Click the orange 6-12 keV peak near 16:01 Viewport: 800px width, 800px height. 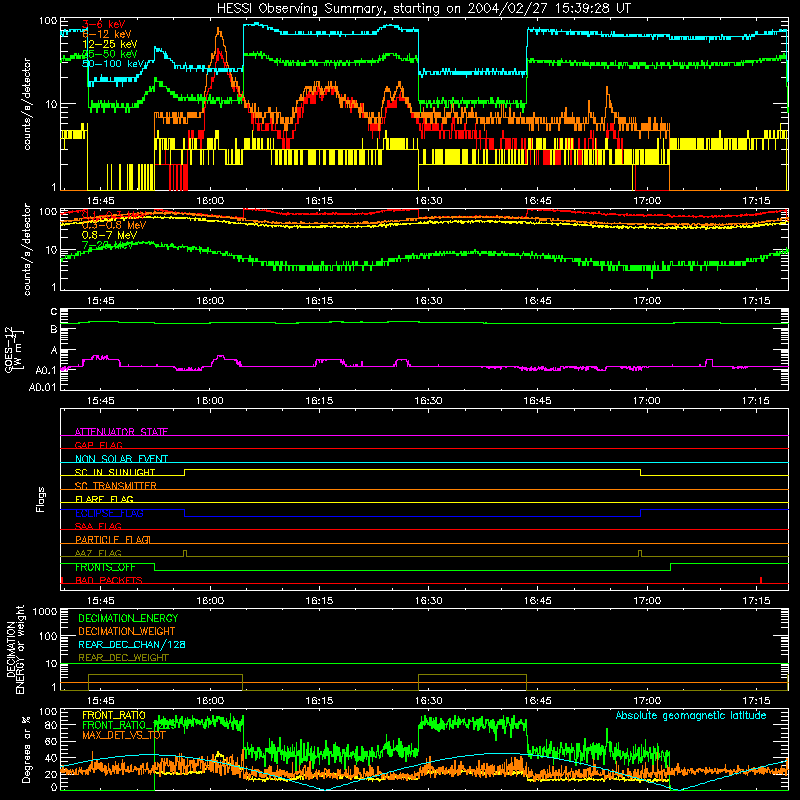[219, 32]
